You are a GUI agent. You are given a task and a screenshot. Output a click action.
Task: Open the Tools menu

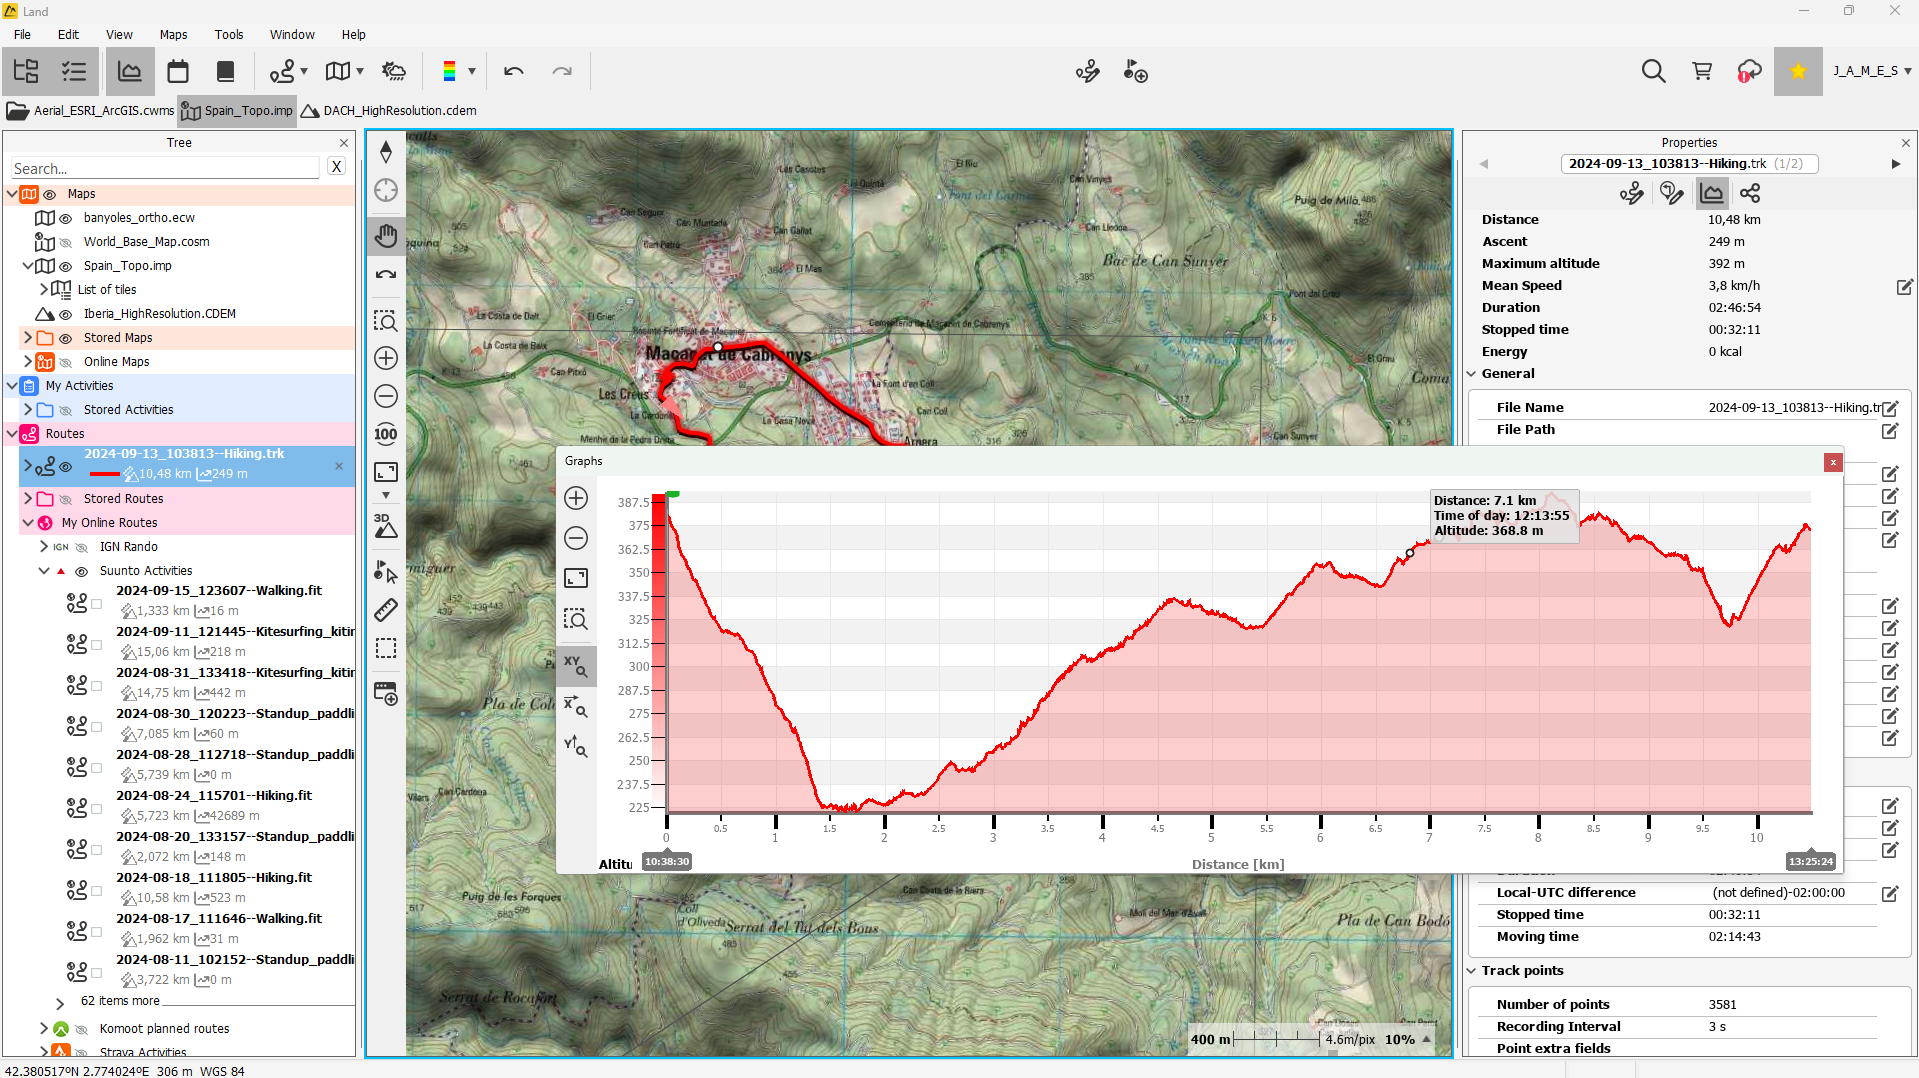(x=229, y=34)
